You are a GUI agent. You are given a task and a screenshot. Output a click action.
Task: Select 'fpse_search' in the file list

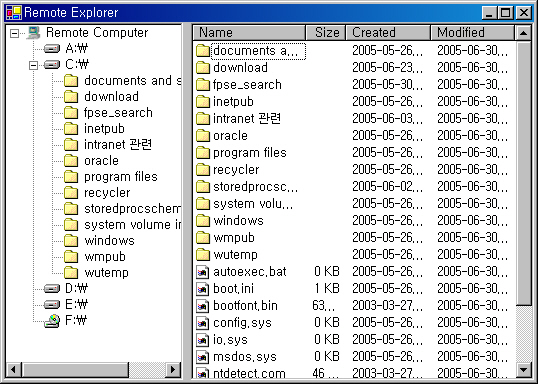[247, 85]
